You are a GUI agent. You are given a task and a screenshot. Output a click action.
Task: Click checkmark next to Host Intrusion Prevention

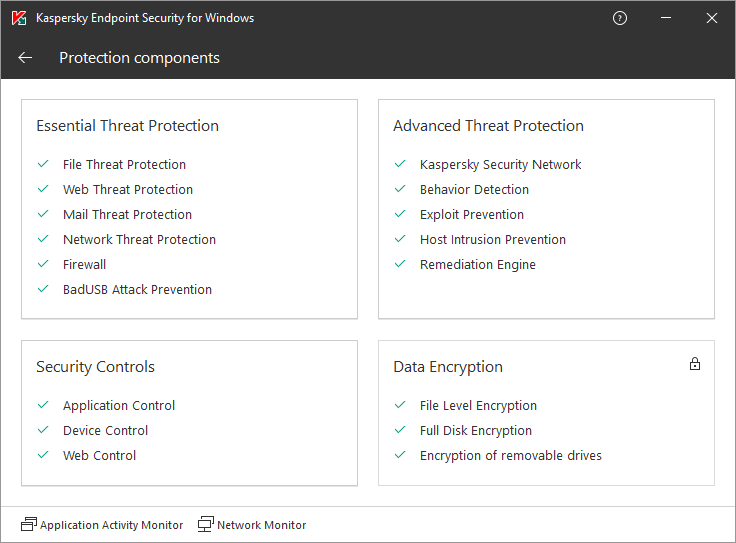point(400,238)
